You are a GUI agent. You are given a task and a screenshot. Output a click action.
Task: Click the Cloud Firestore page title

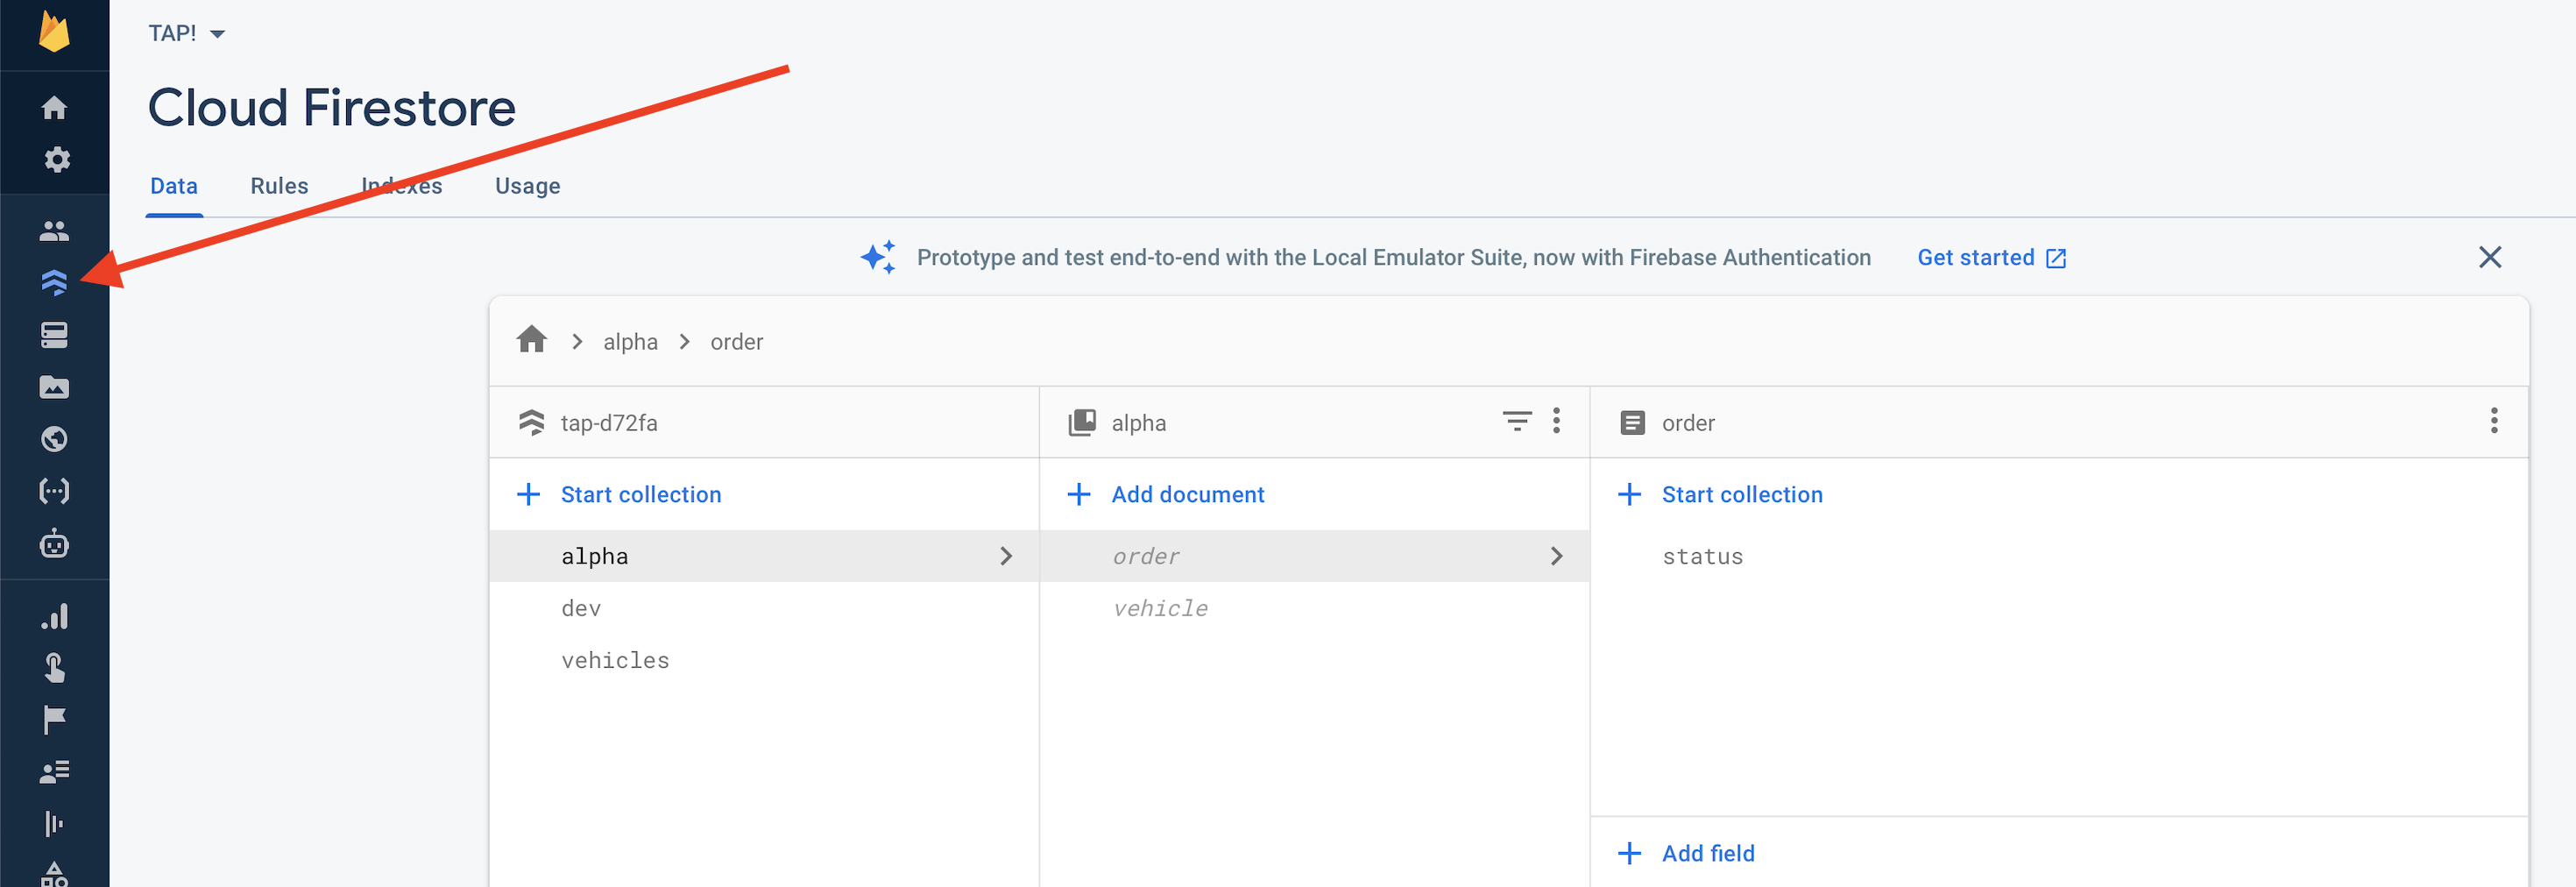tap(332, 107)
